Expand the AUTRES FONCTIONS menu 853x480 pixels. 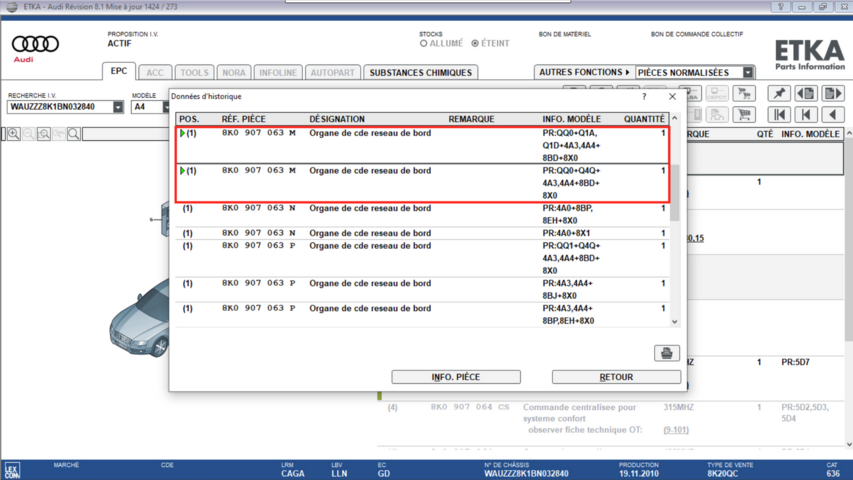coord(584,72)
